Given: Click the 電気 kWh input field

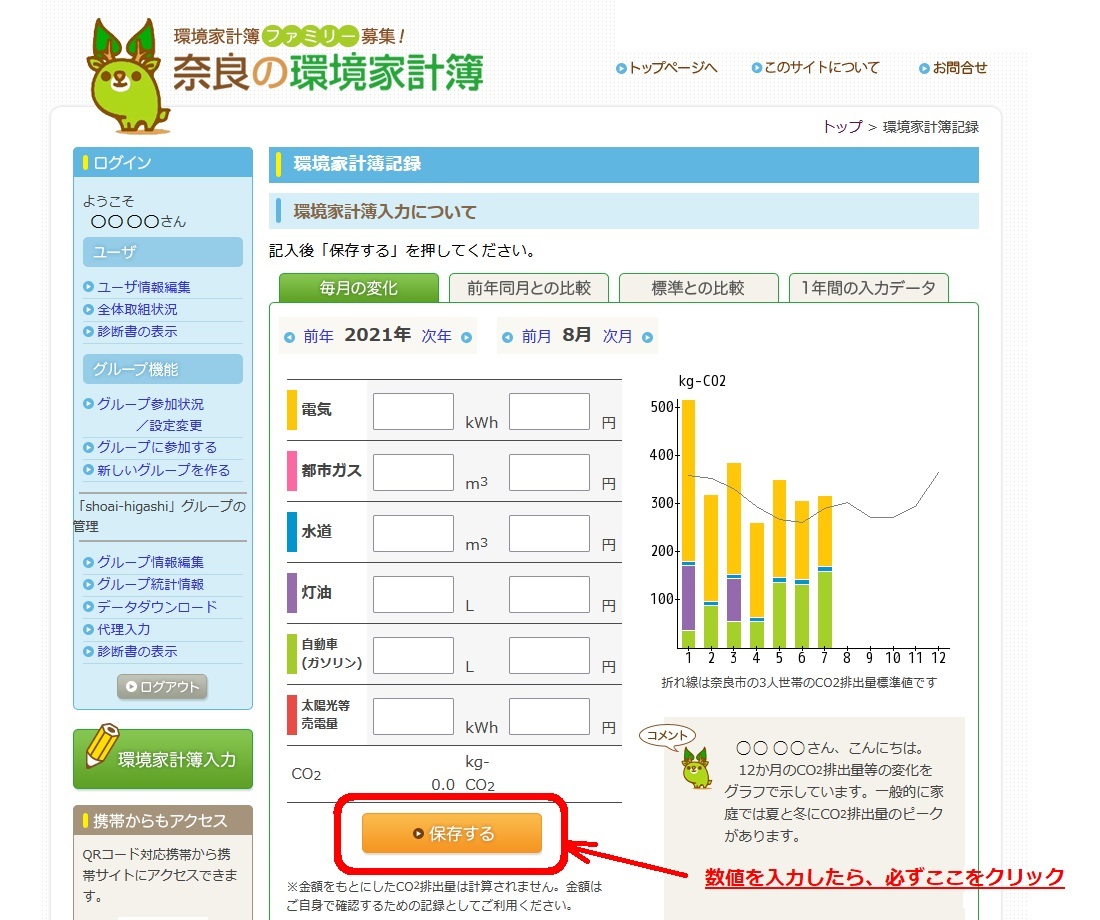Looking at the screenshot, I should coord(413,411).
